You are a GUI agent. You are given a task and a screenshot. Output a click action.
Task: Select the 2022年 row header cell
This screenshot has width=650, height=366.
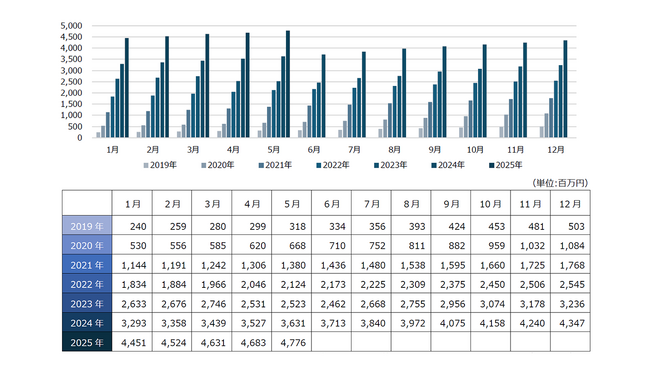click(x=87, y=284)
